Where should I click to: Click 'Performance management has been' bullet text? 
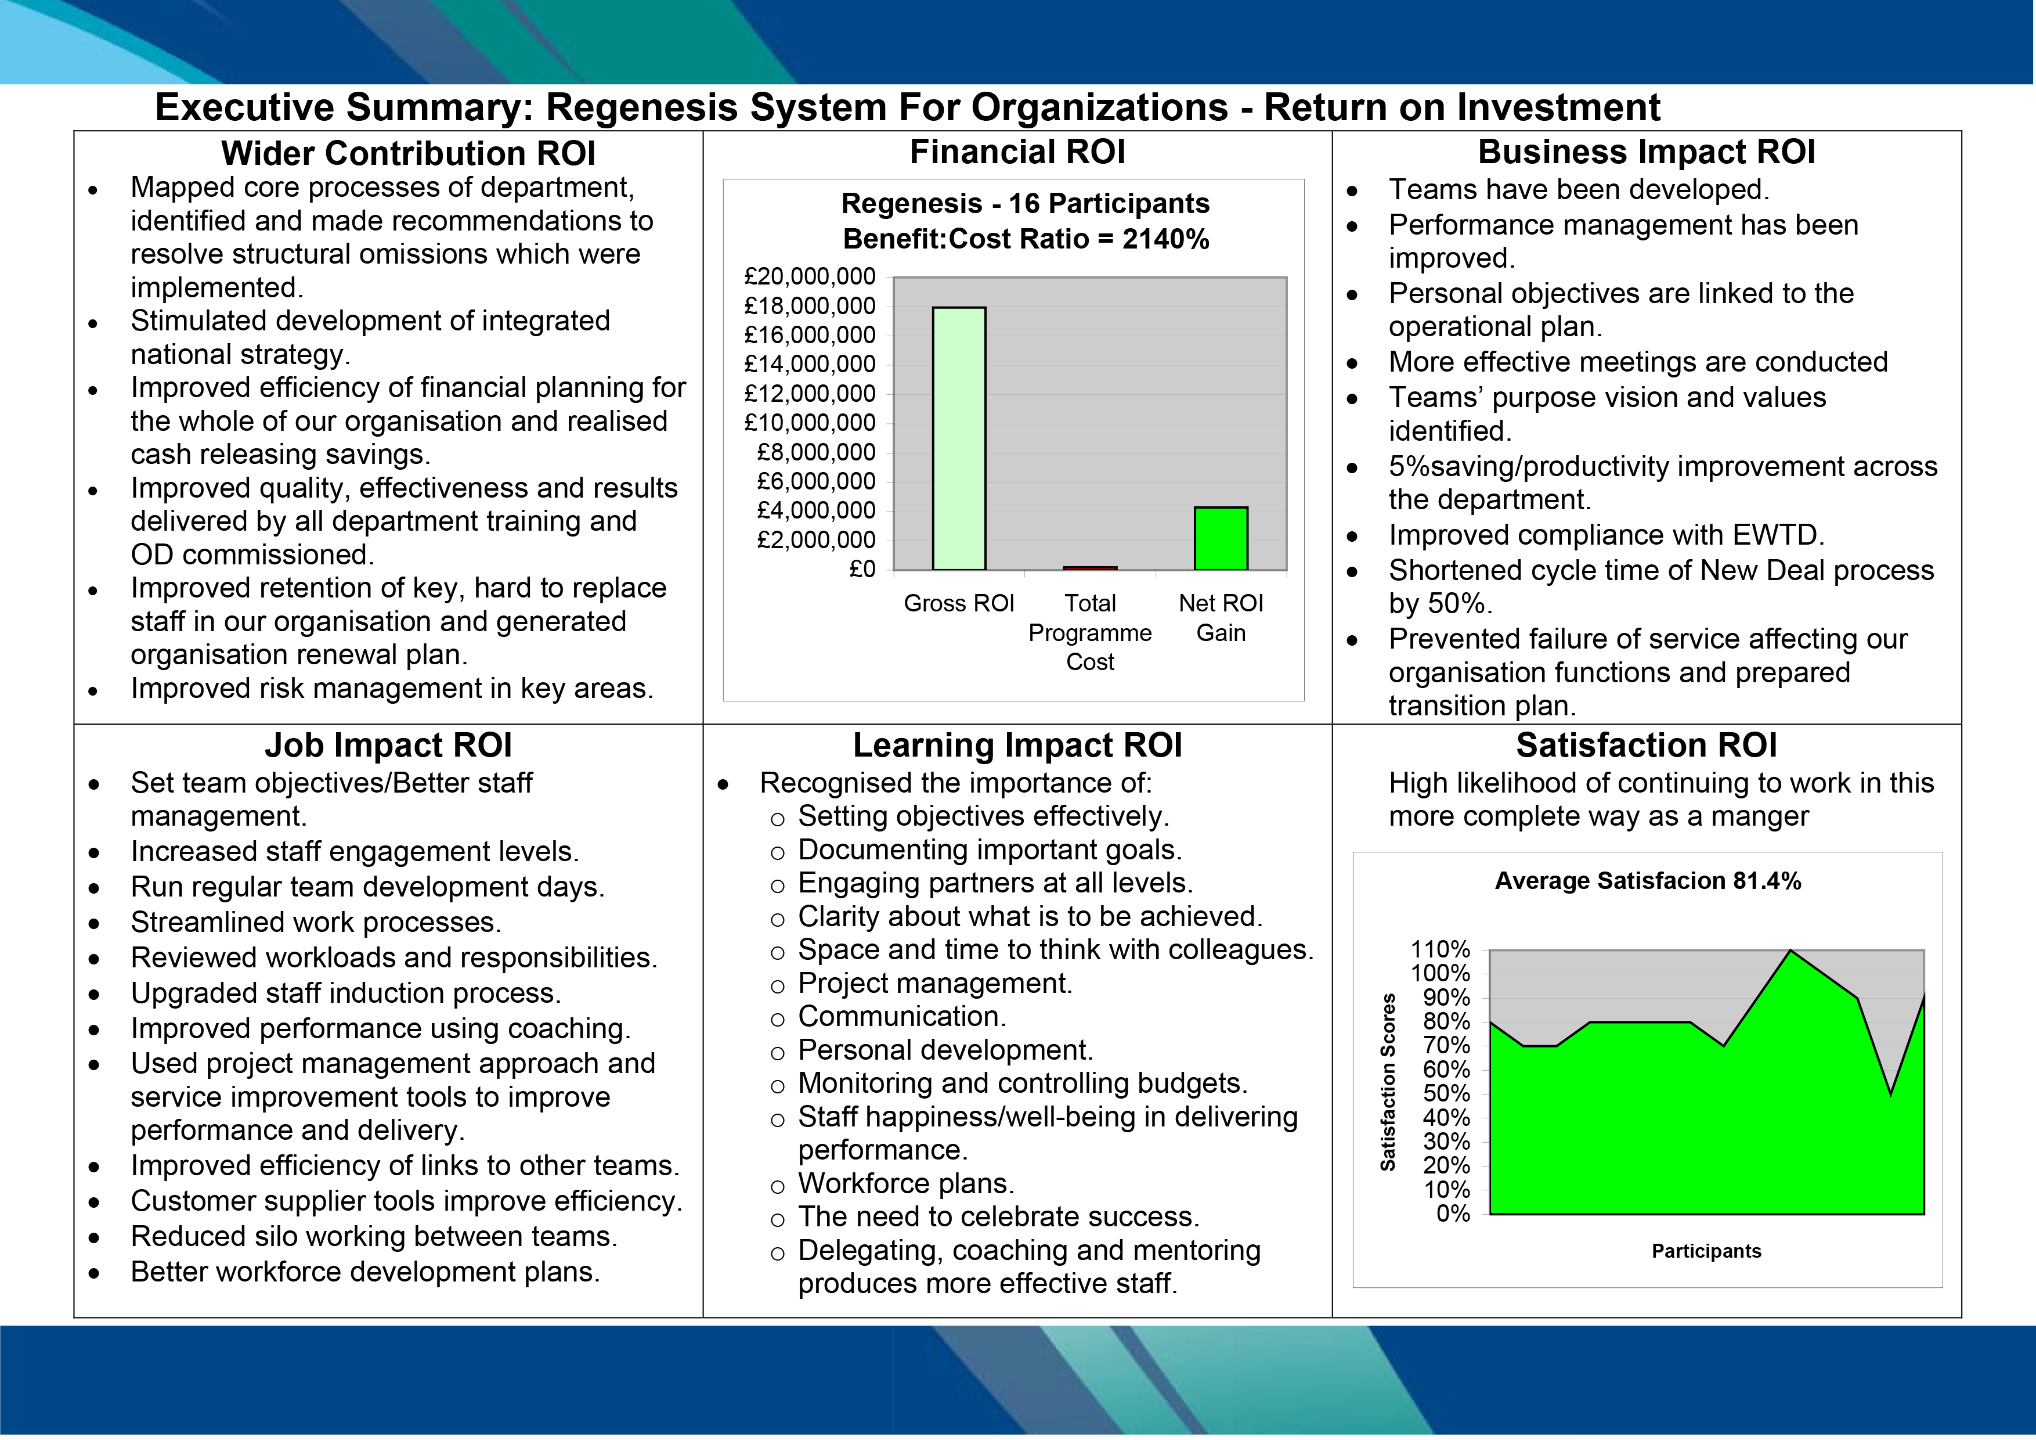coord(1623,225)
